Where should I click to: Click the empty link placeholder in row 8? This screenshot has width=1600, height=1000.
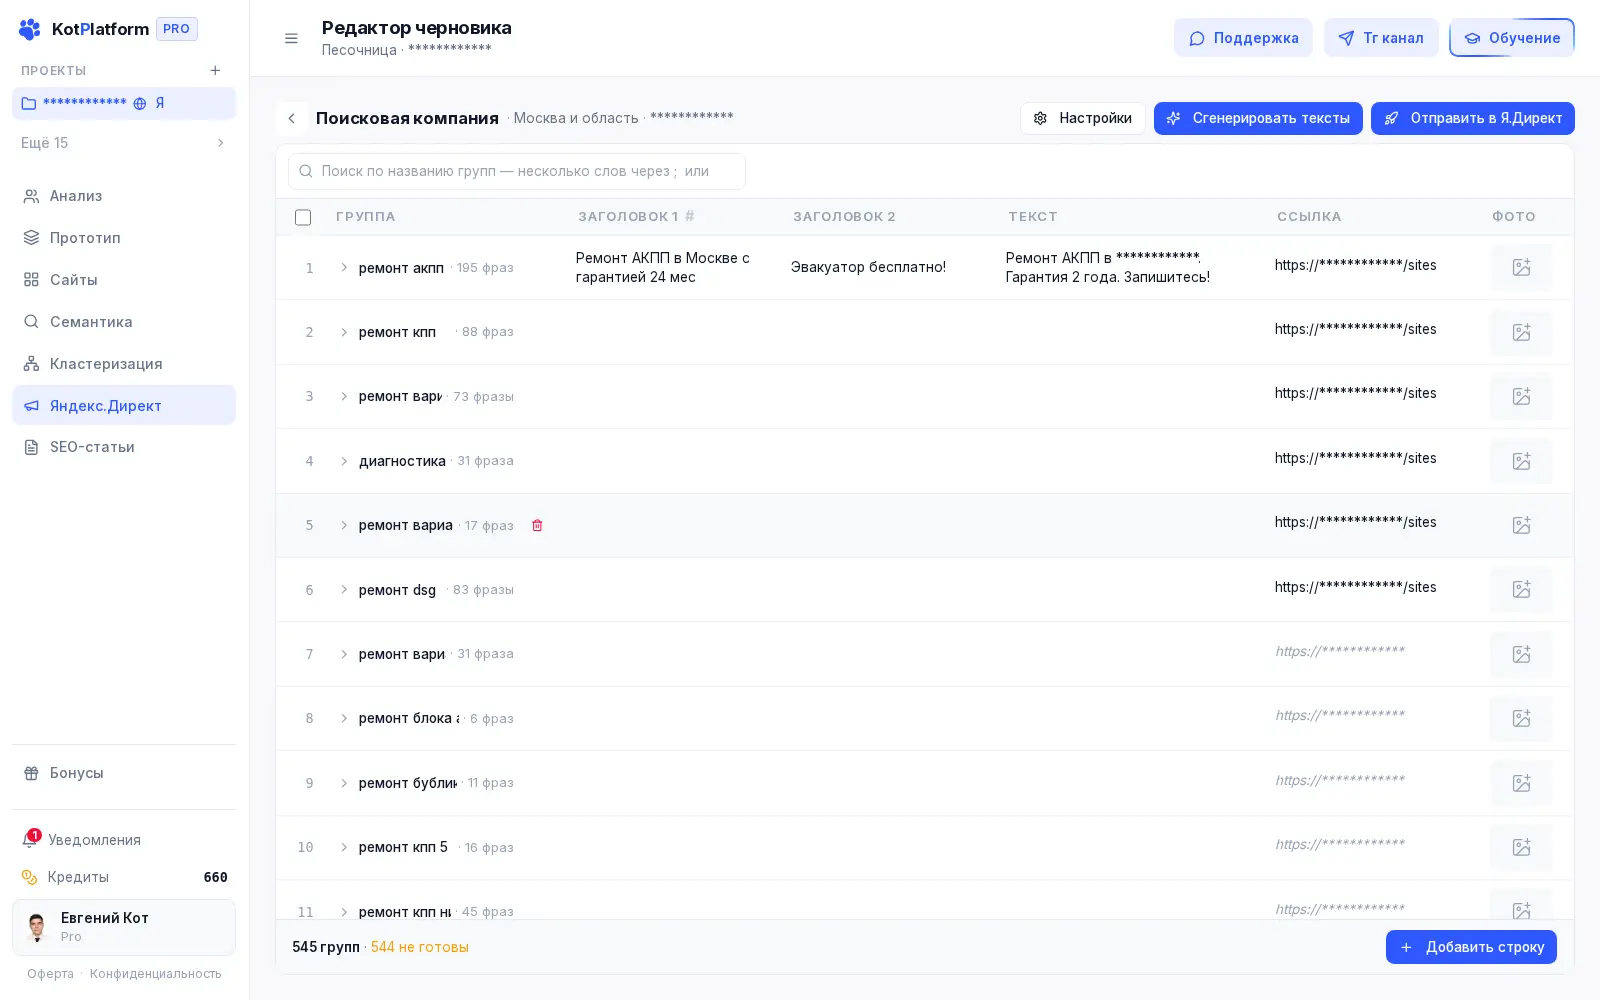click(x=1340, y=715)
